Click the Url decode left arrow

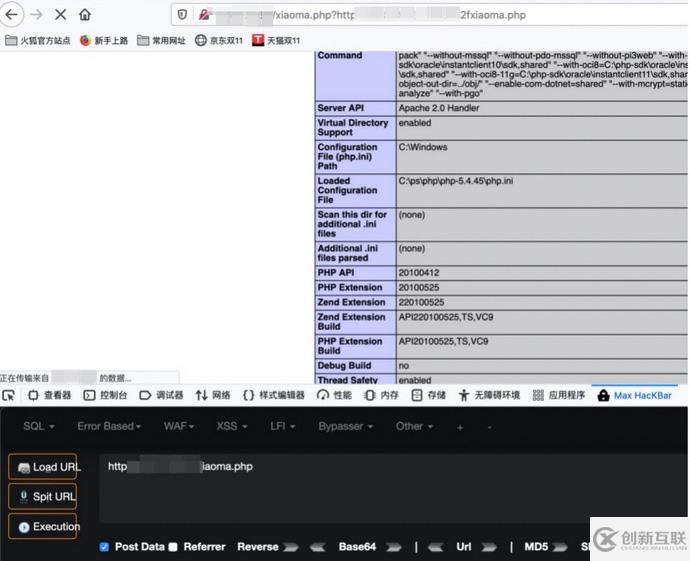click(436, 547)
